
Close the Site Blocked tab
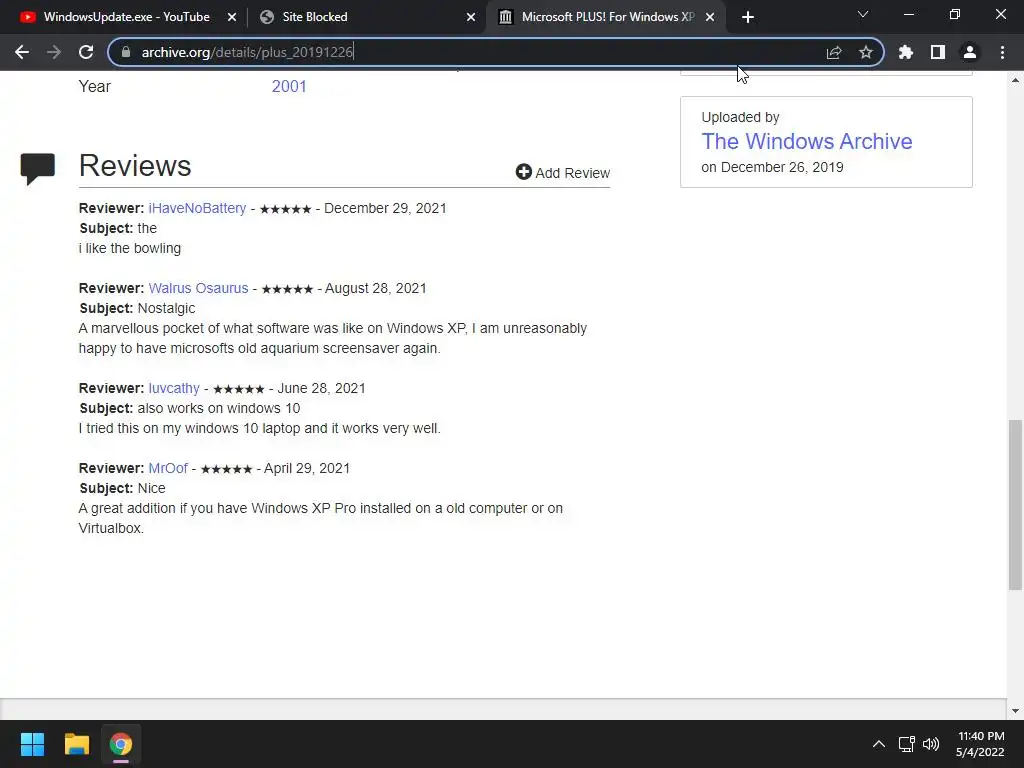pyautogui.click(x=471, y=17)
